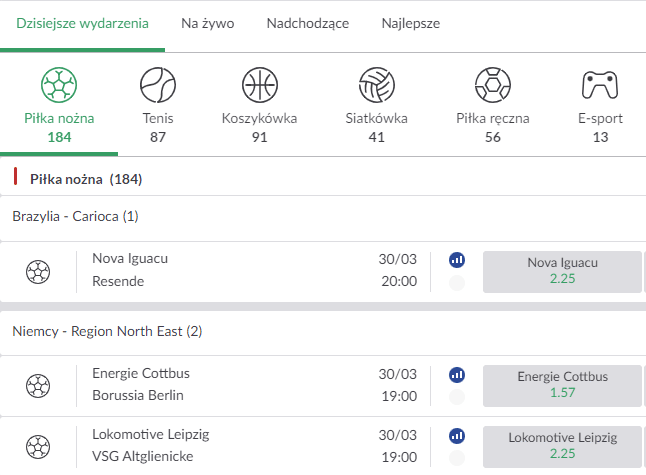This screenshot has width=646, height=475.
Task: Select the Tenis sport icon
Action: click(158, 86)
